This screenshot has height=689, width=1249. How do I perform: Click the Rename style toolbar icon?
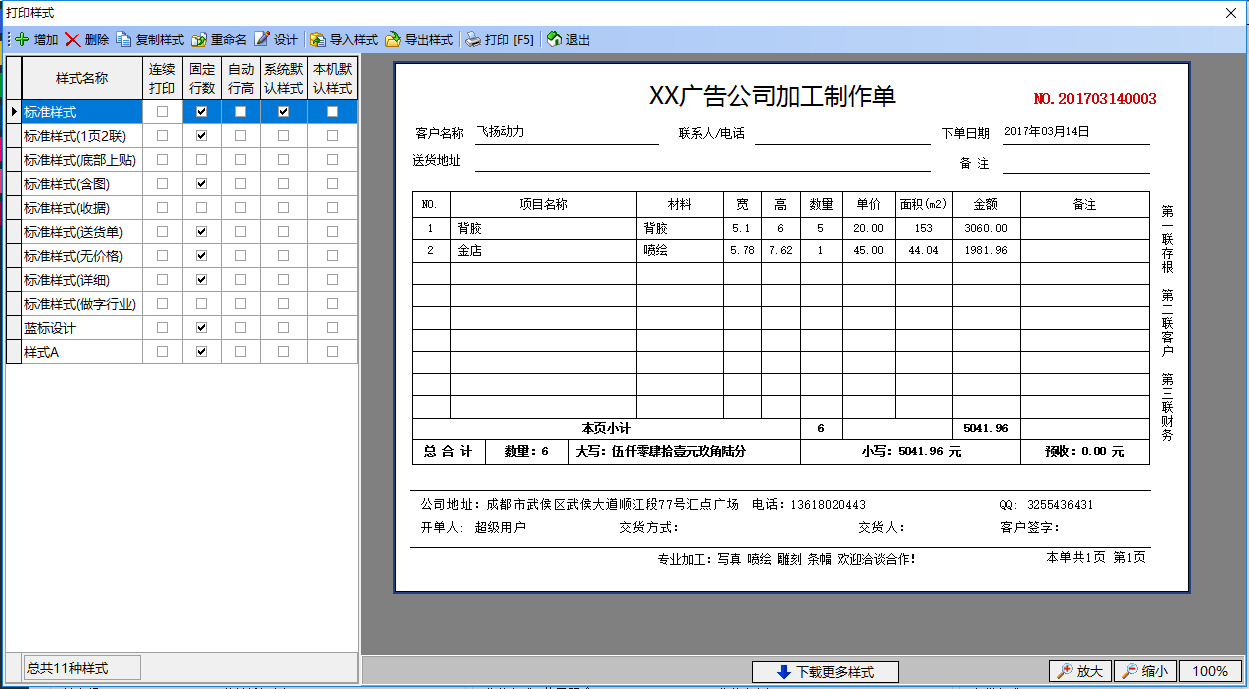coord(199,40)
